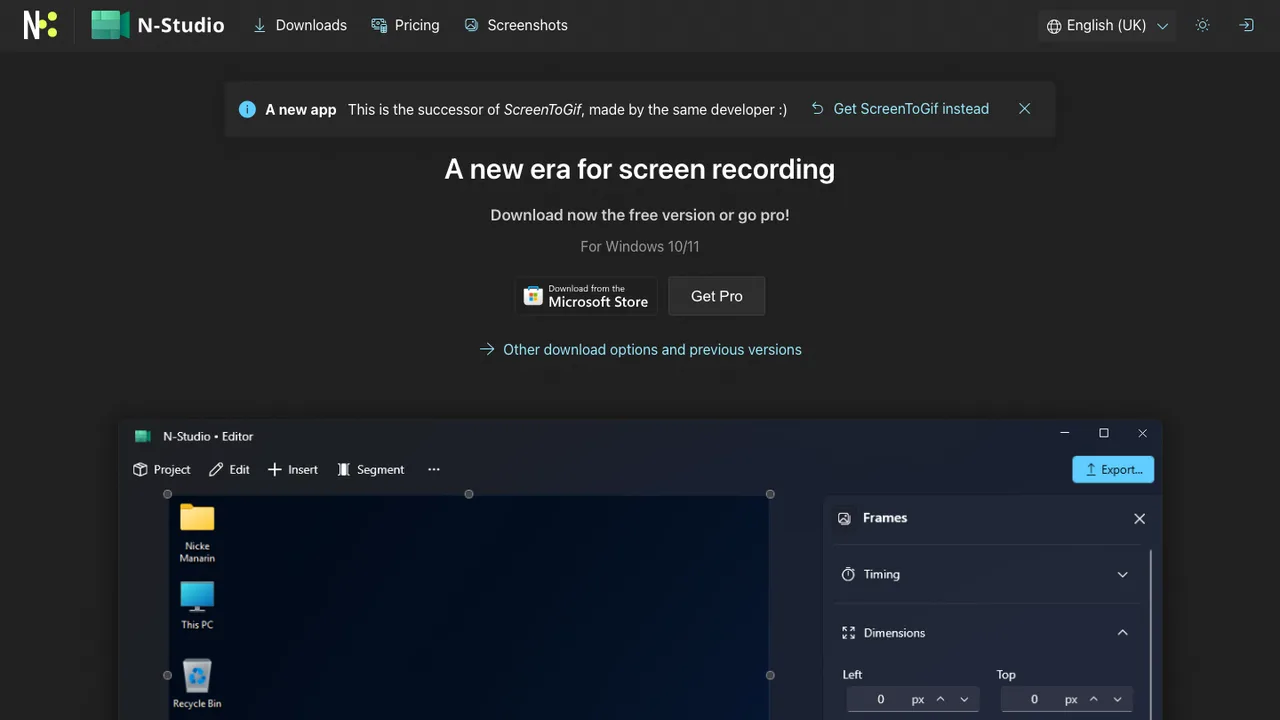Open the Edit menu in the editor
The height and width of the screenshot is (720, 1280).
point(230,469)
